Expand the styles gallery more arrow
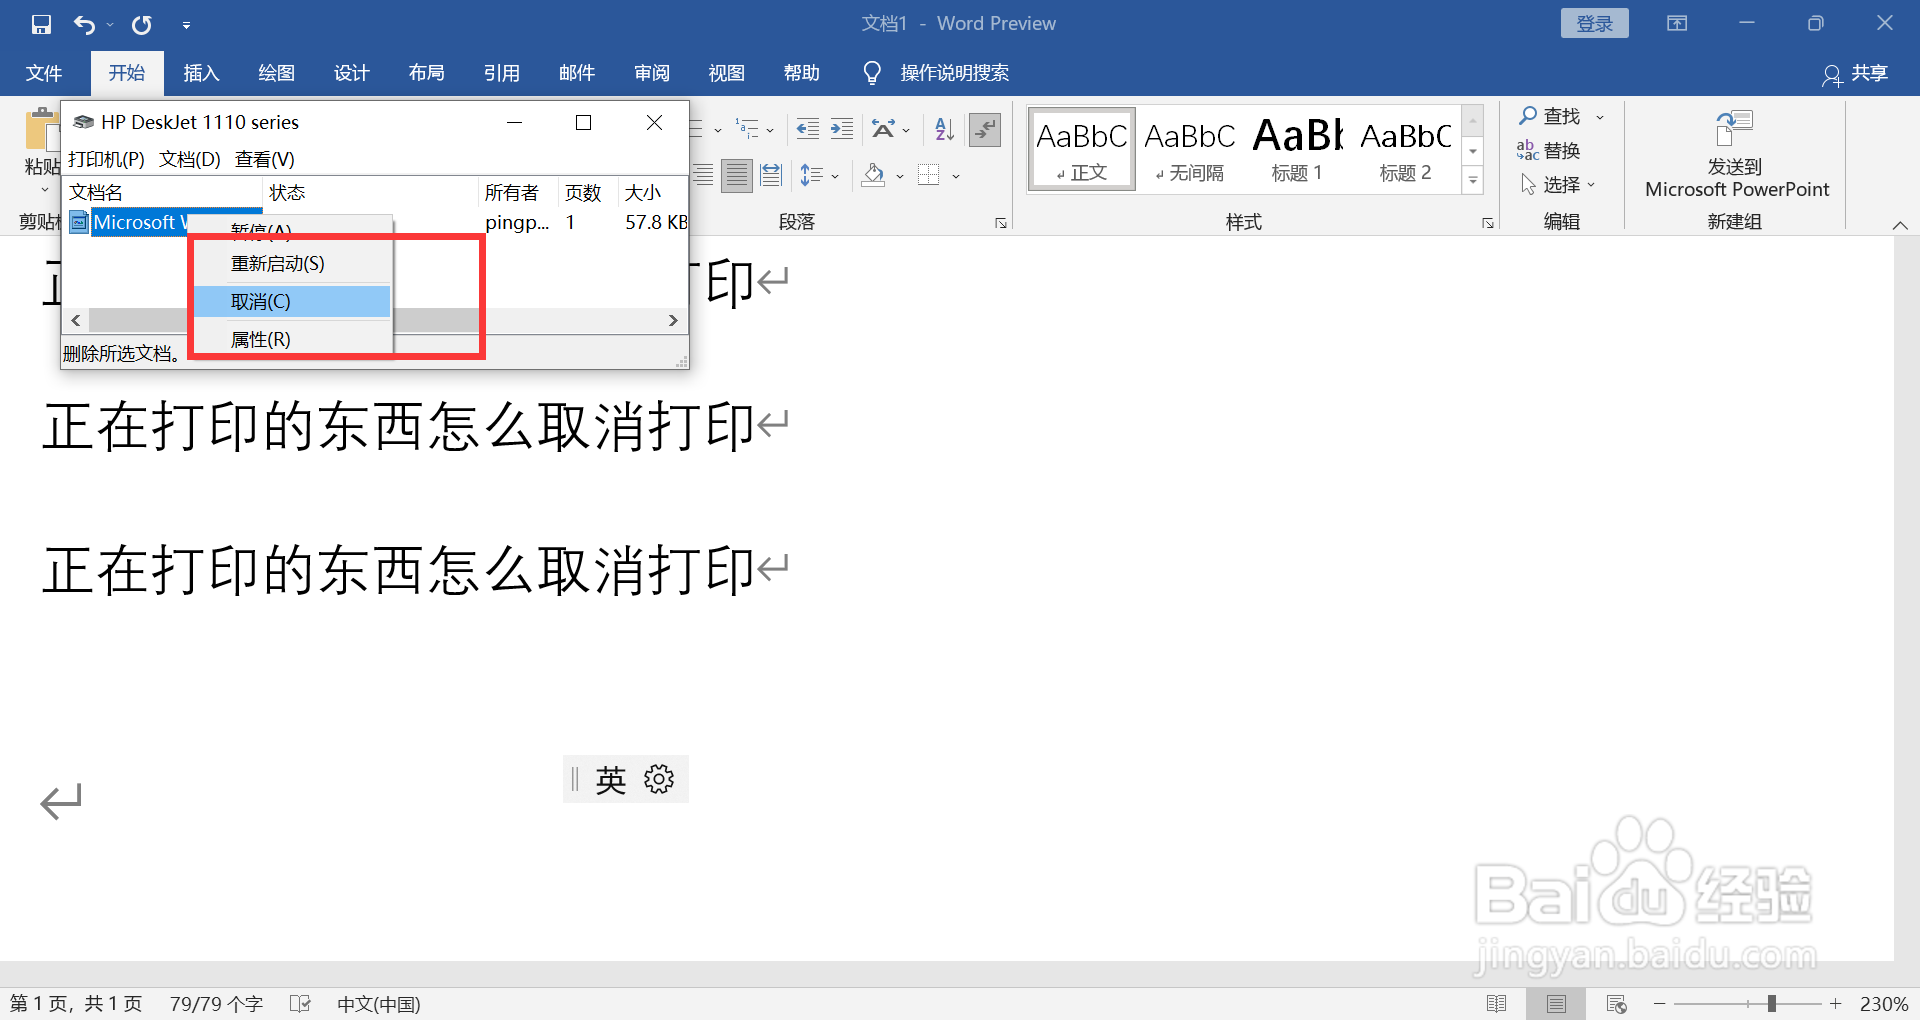 (x=1473, y=181)
